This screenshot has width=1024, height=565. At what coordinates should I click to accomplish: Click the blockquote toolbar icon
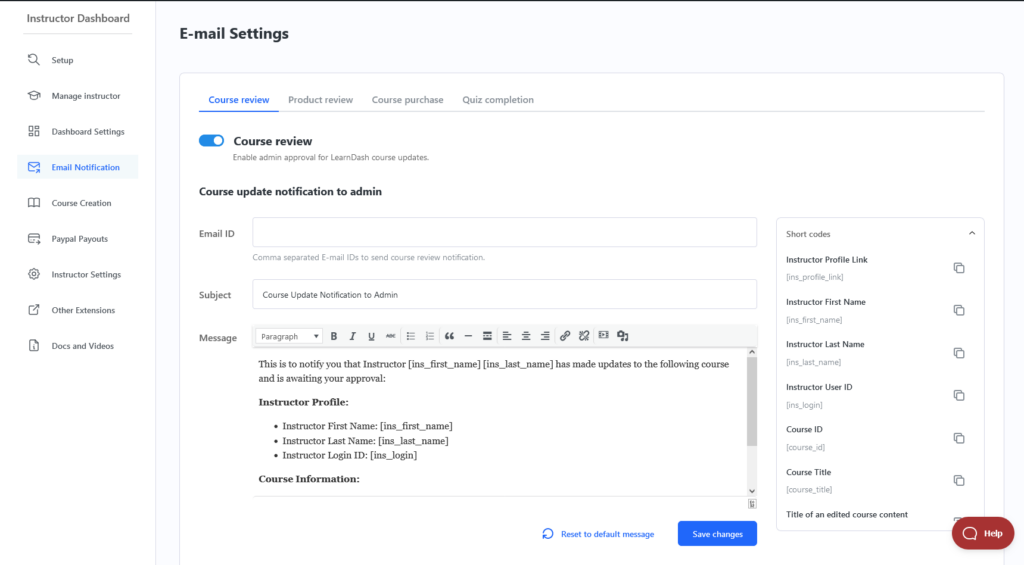[449, 336]
